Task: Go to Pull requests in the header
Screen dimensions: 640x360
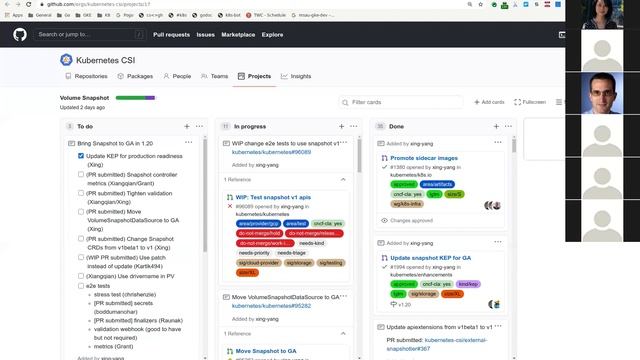Action: [171, 35]
